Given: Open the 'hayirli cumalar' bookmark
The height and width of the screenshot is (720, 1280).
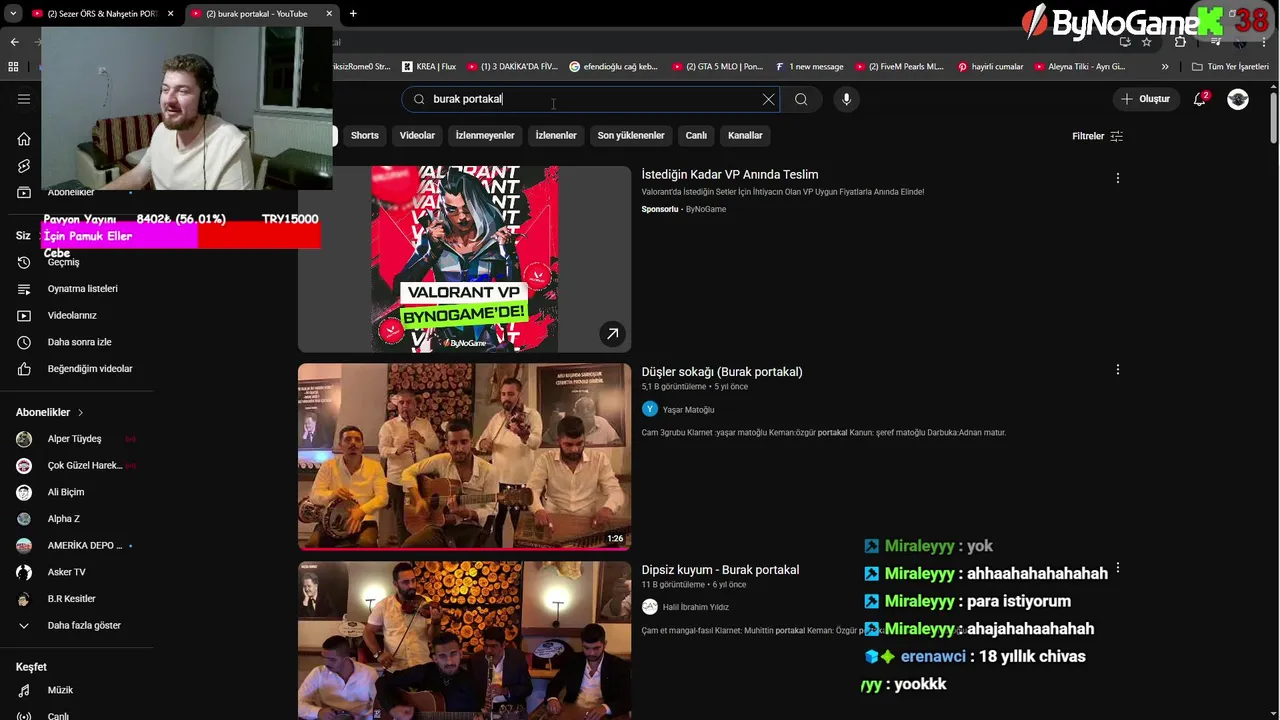Looking at the screenshot, I should [x=990, y=67].
